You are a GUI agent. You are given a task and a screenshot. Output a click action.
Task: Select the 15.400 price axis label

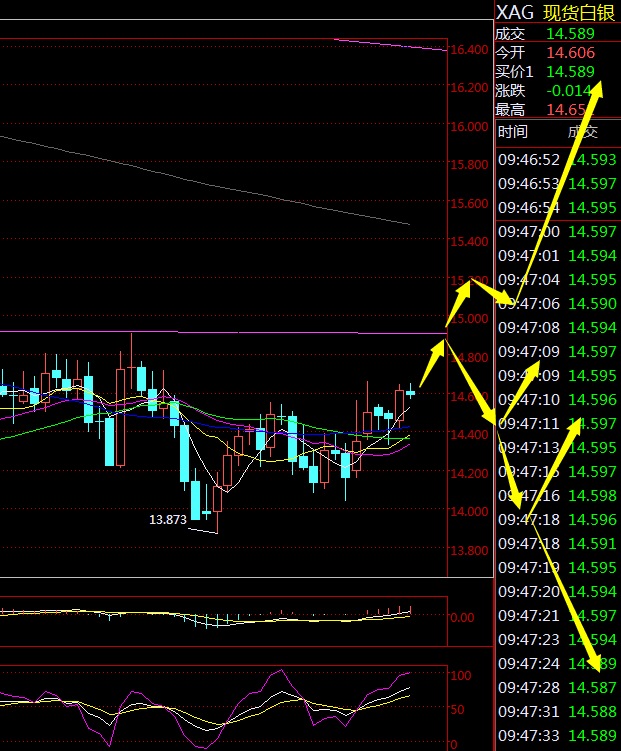tap(469, 242)
